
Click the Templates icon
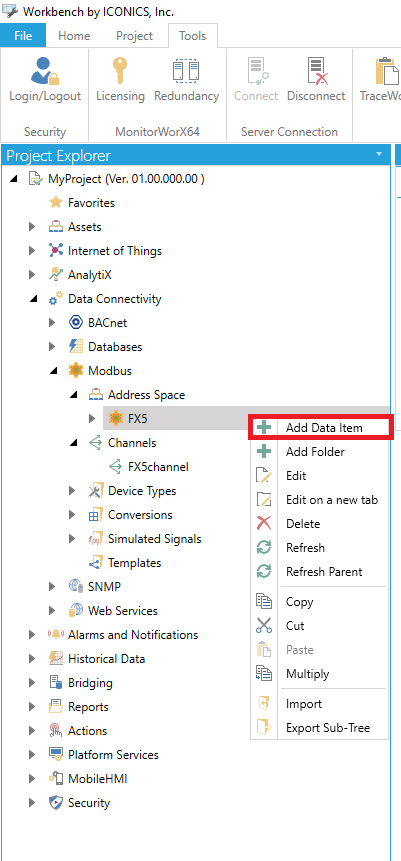96,563
